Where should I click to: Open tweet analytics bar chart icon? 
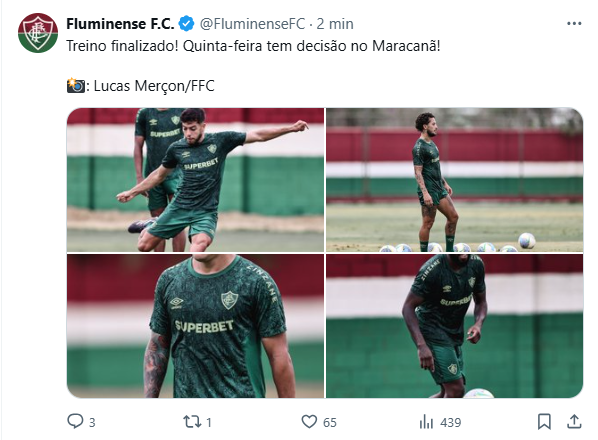pyautogui.click(x=426, y=422)
